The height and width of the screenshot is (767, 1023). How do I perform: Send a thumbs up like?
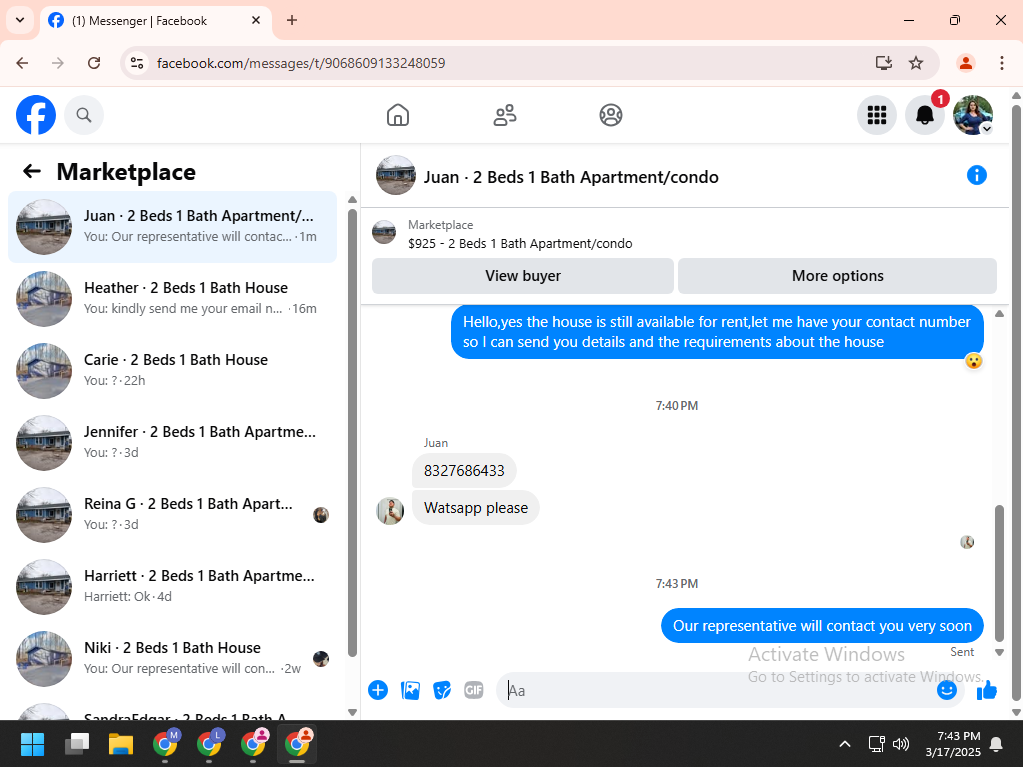(986, 690)
